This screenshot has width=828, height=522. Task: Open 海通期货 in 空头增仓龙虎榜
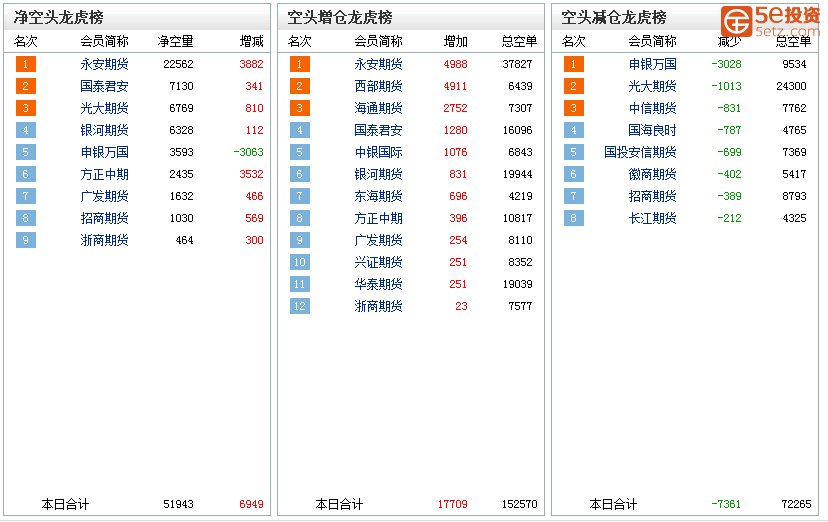pyautogui.click(x=378, y=108)
